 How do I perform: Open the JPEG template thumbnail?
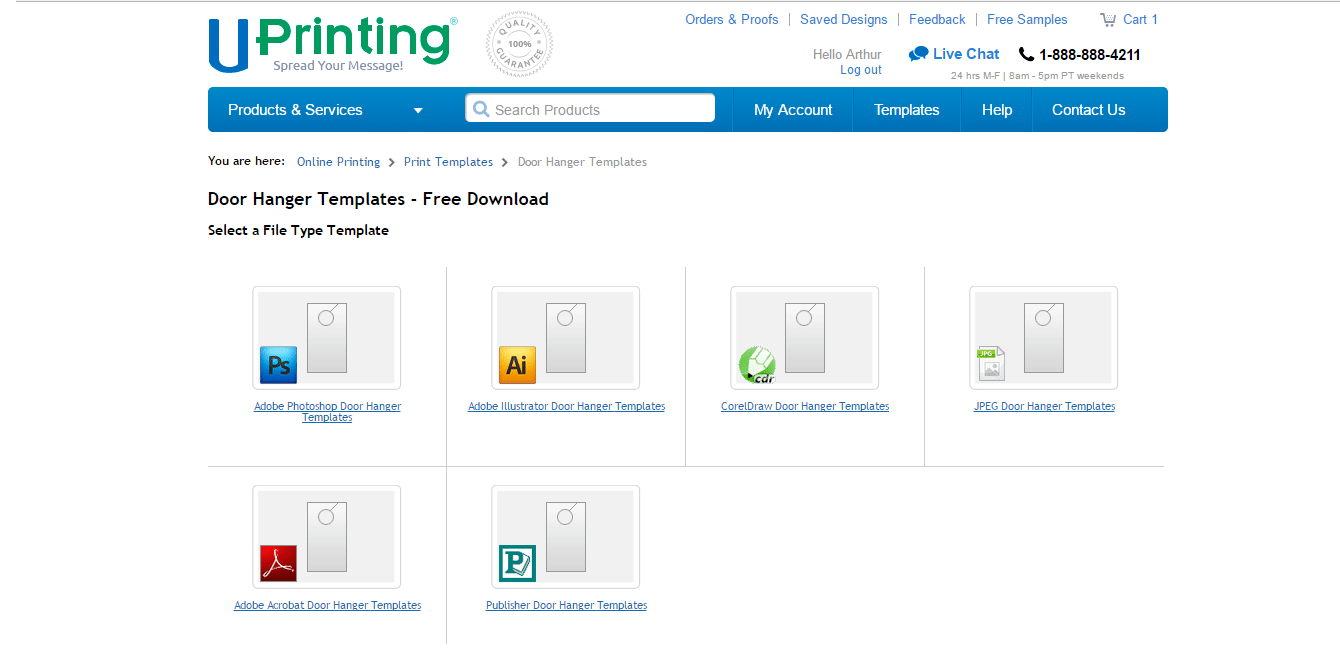[x=1043, y=338]
